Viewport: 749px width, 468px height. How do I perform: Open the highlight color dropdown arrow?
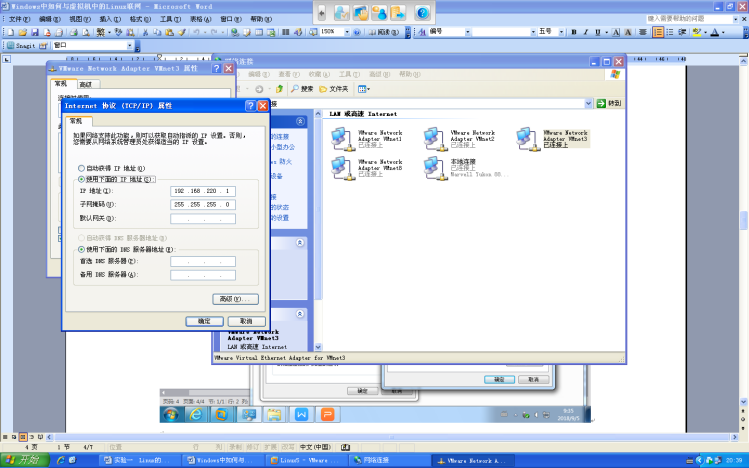(x=705, y=32)
